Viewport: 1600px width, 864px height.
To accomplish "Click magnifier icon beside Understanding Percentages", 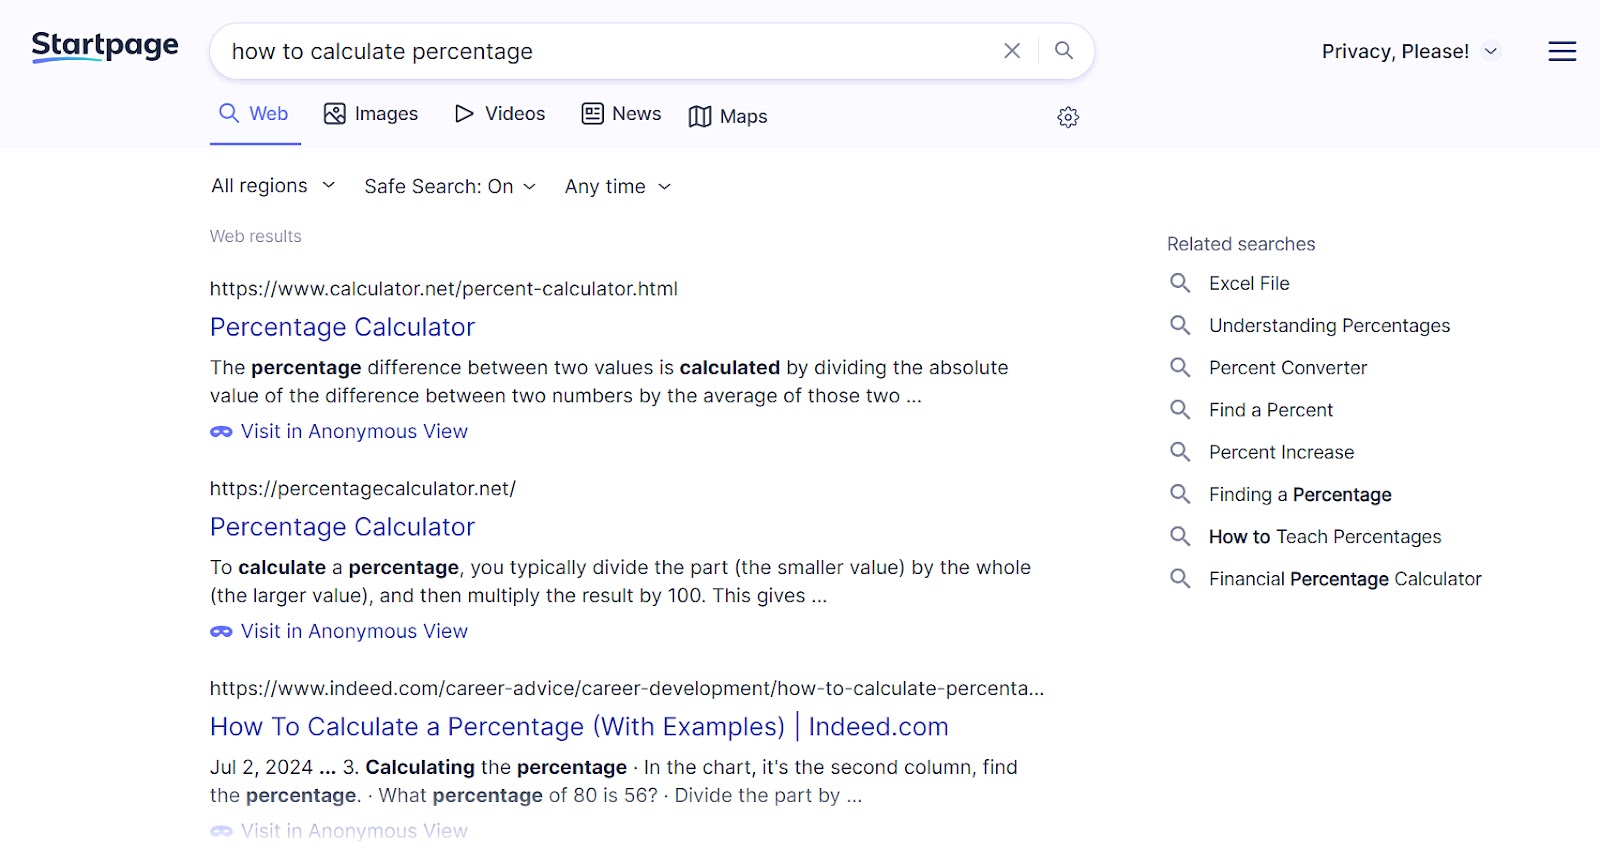I will pyautogui.click(x=1180, y=325).
